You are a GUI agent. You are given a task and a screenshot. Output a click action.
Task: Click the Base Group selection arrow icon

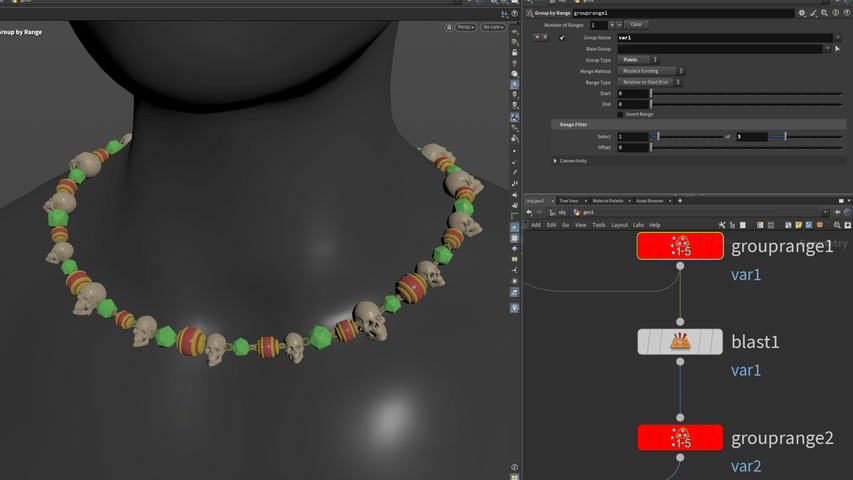(x=838, y=49)
